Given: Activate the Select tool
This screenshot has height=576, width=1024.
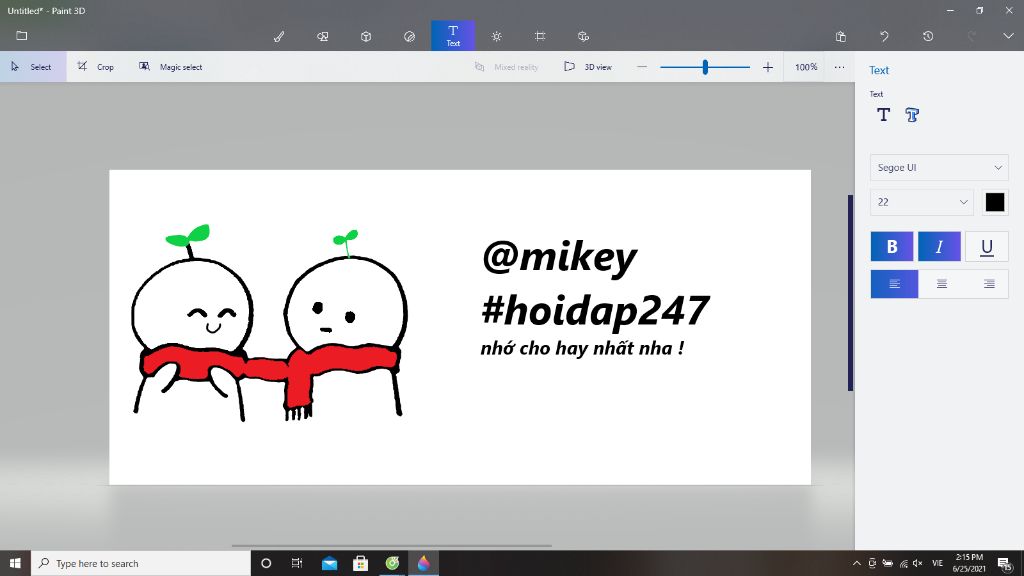Looking at the screenshot, I should click(x=33, y=67).
